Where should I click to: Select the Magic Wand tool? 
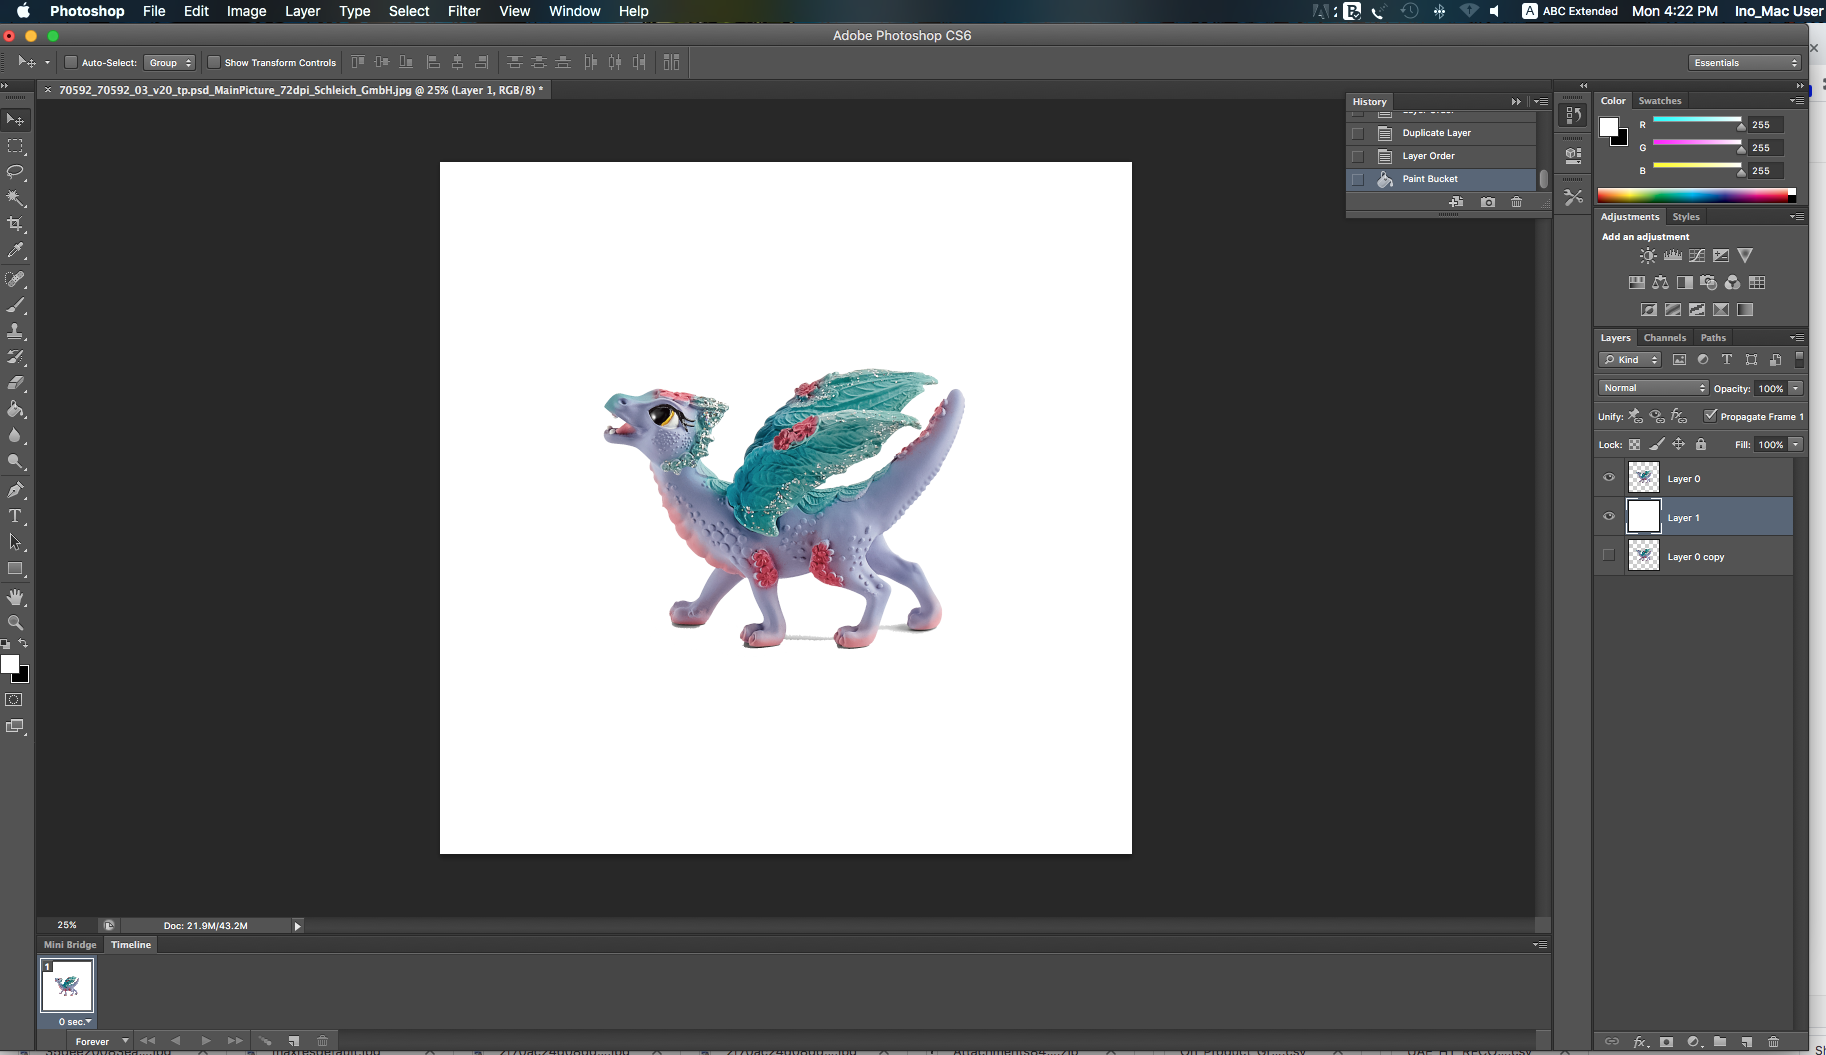click(x=15, y=198)
